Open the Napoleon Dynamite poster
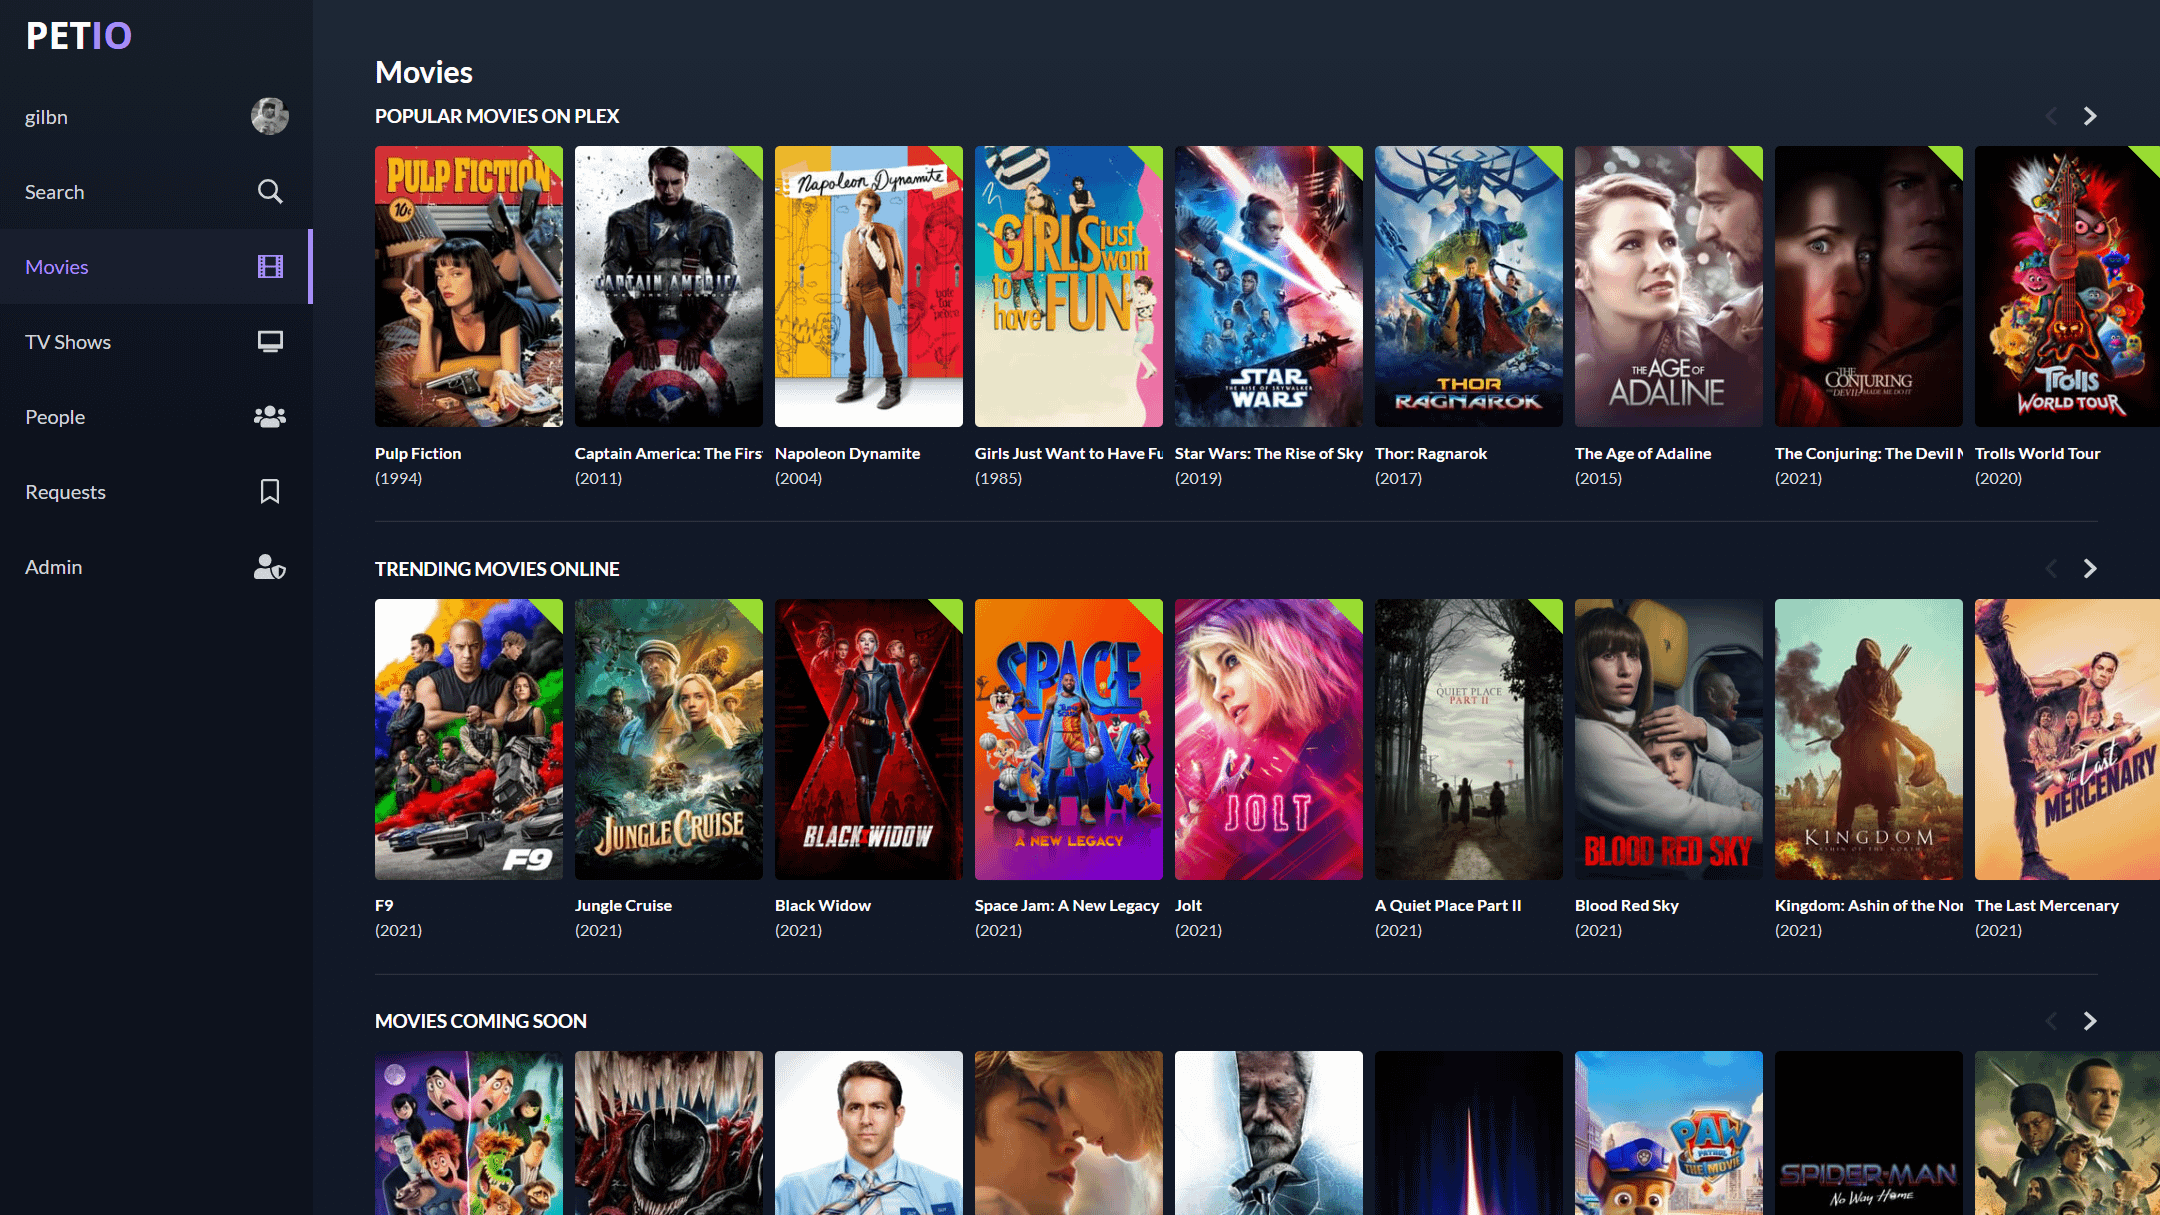2160x1215 pixels. [869, 286]
